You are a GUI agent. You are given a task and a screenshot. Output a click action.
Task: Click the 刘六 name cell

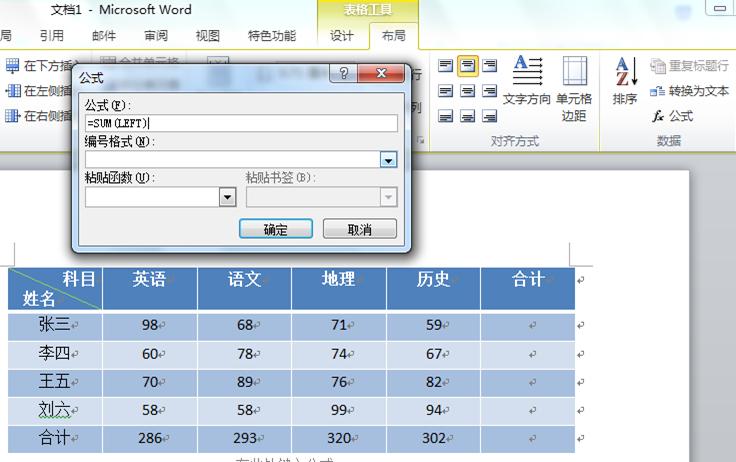(55, 411)
